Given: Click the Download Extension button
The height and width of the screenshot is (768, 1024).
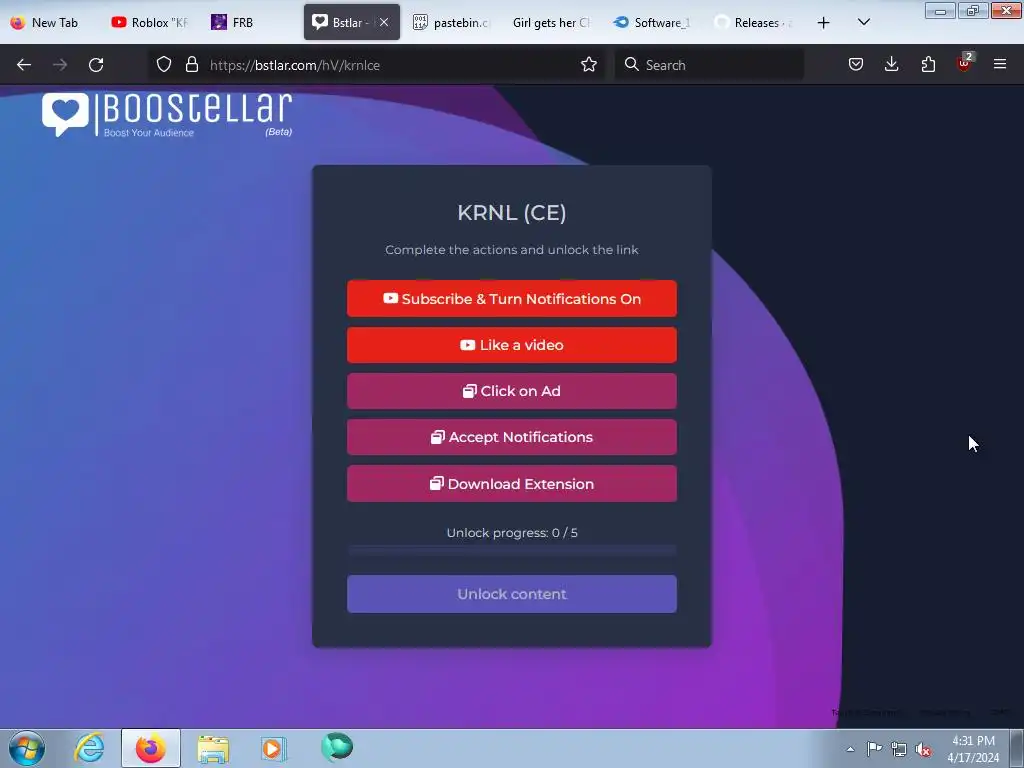Looking at the screenshot, I should (512, 484).
